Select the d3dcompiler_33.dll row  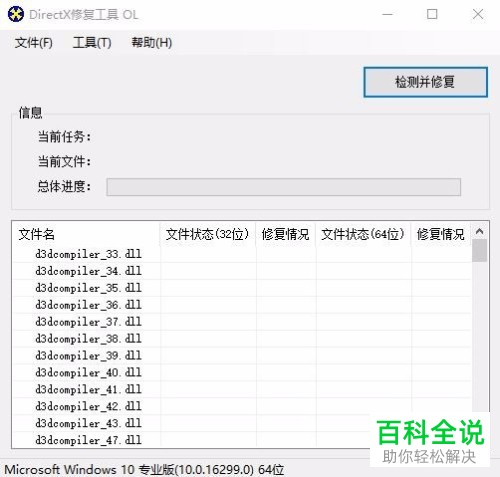(242, 254)
